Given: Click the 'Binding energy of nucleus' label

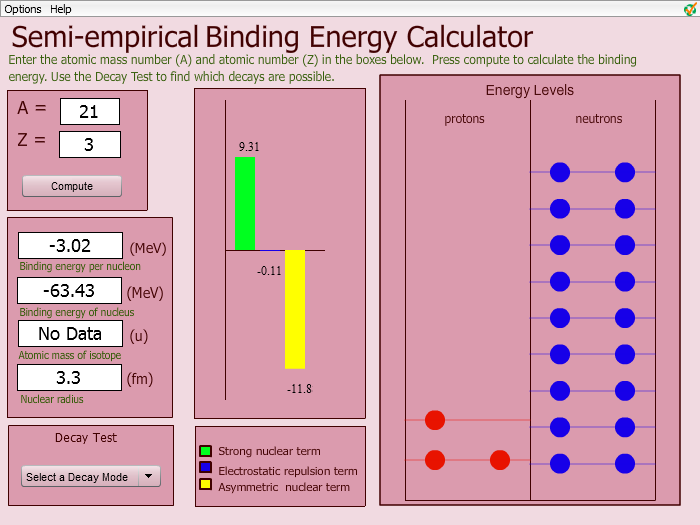Looking at the screenshot, I should (77, 312).
